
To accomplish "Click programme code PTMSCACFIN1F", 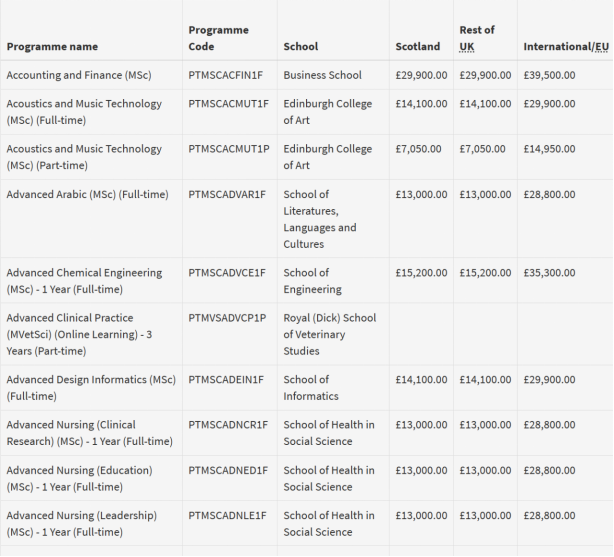I will [x=227, y=75].
